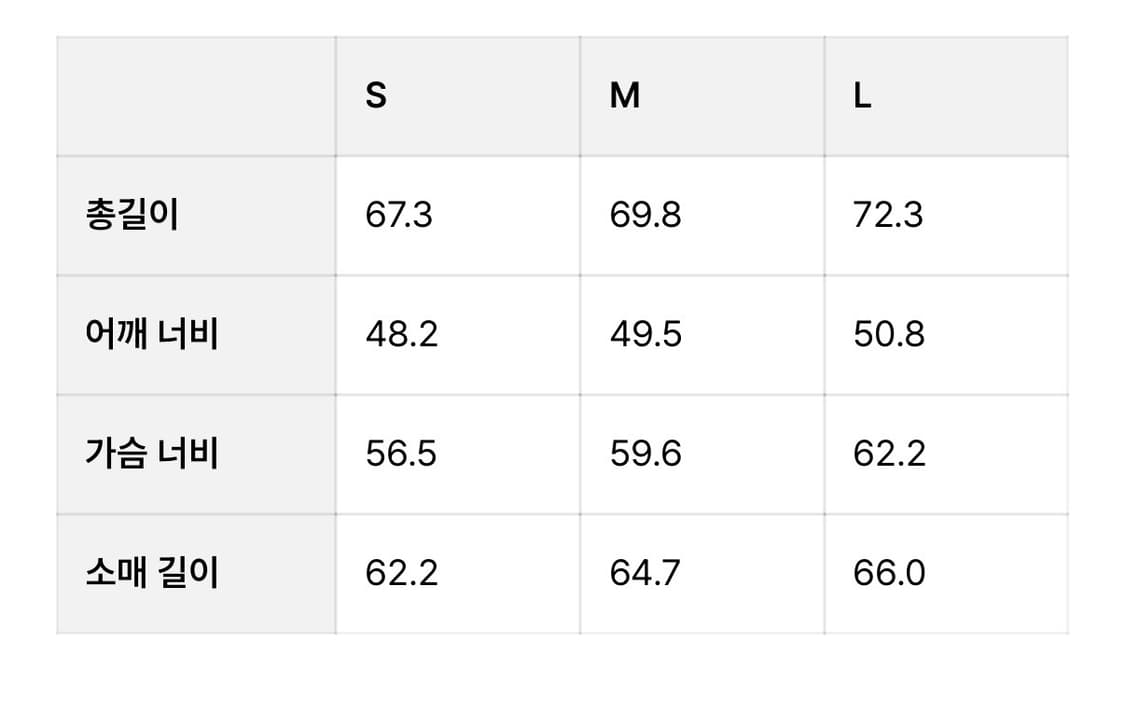This screenshot has width=1125, height=701.
Task: Click the L size column header
Action: tap(862, 96)
